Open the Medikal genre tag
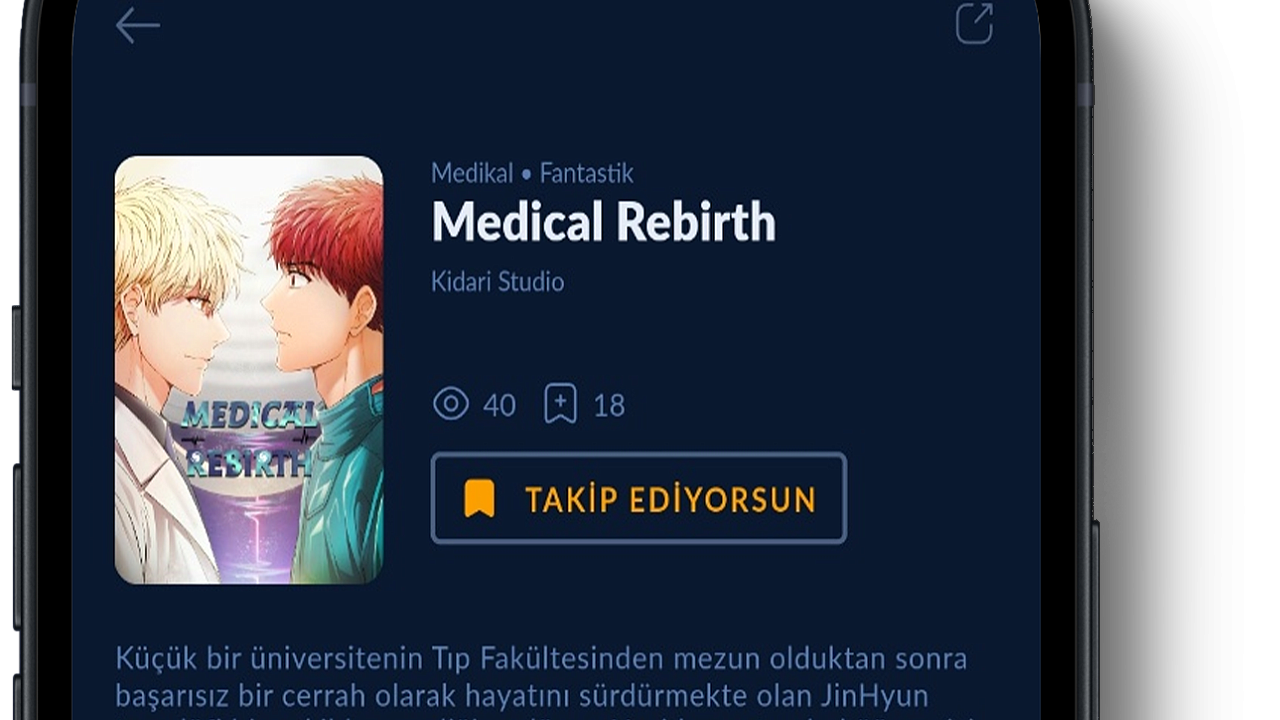 [x=471, y=173]
